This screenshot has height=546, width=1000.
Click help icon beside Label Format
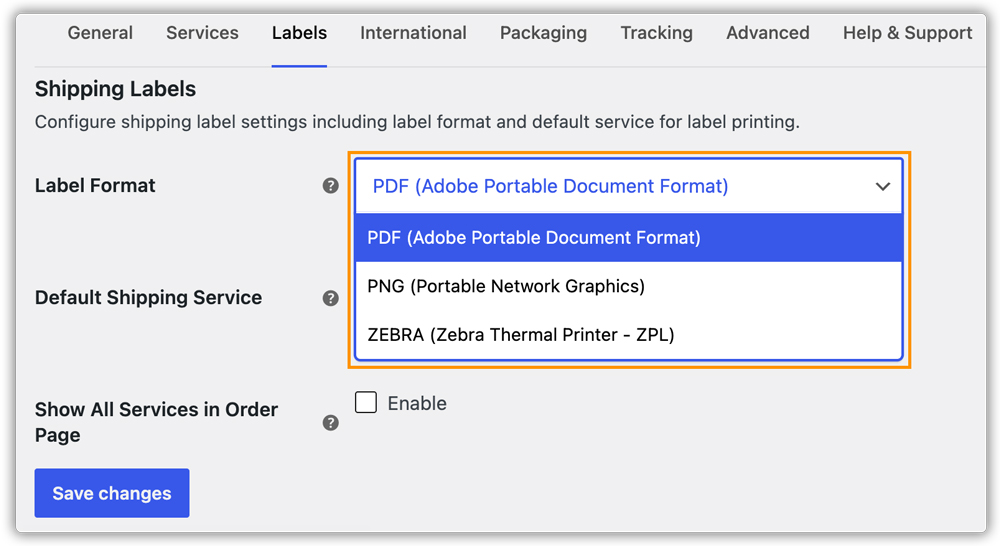point(330,186)
